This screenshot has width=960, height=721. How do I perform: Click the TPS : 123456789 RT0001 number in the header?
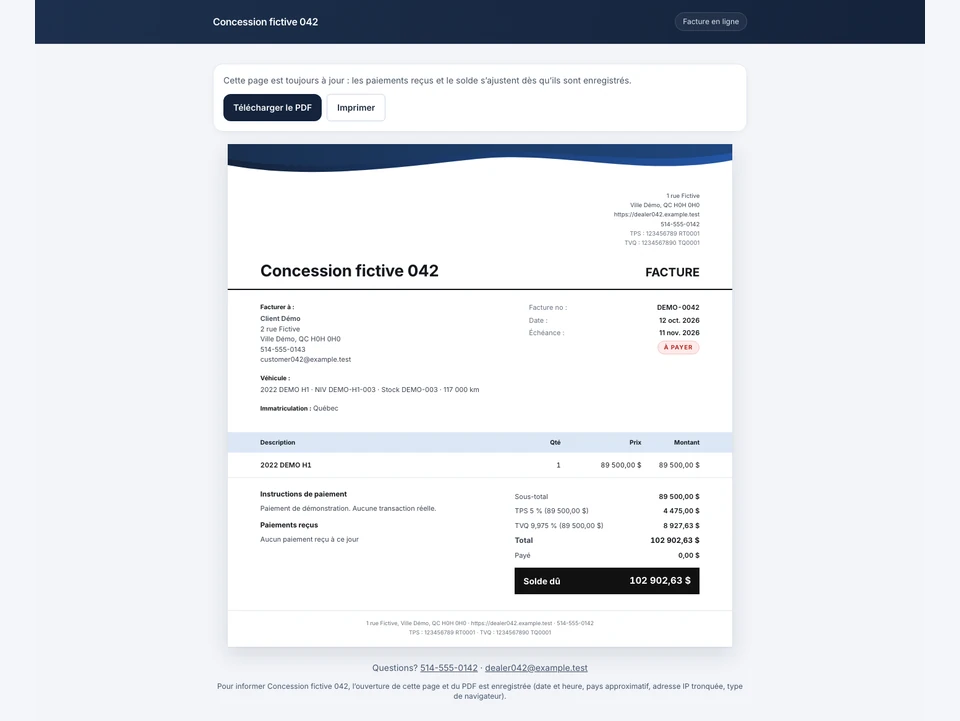click(664, 233)
